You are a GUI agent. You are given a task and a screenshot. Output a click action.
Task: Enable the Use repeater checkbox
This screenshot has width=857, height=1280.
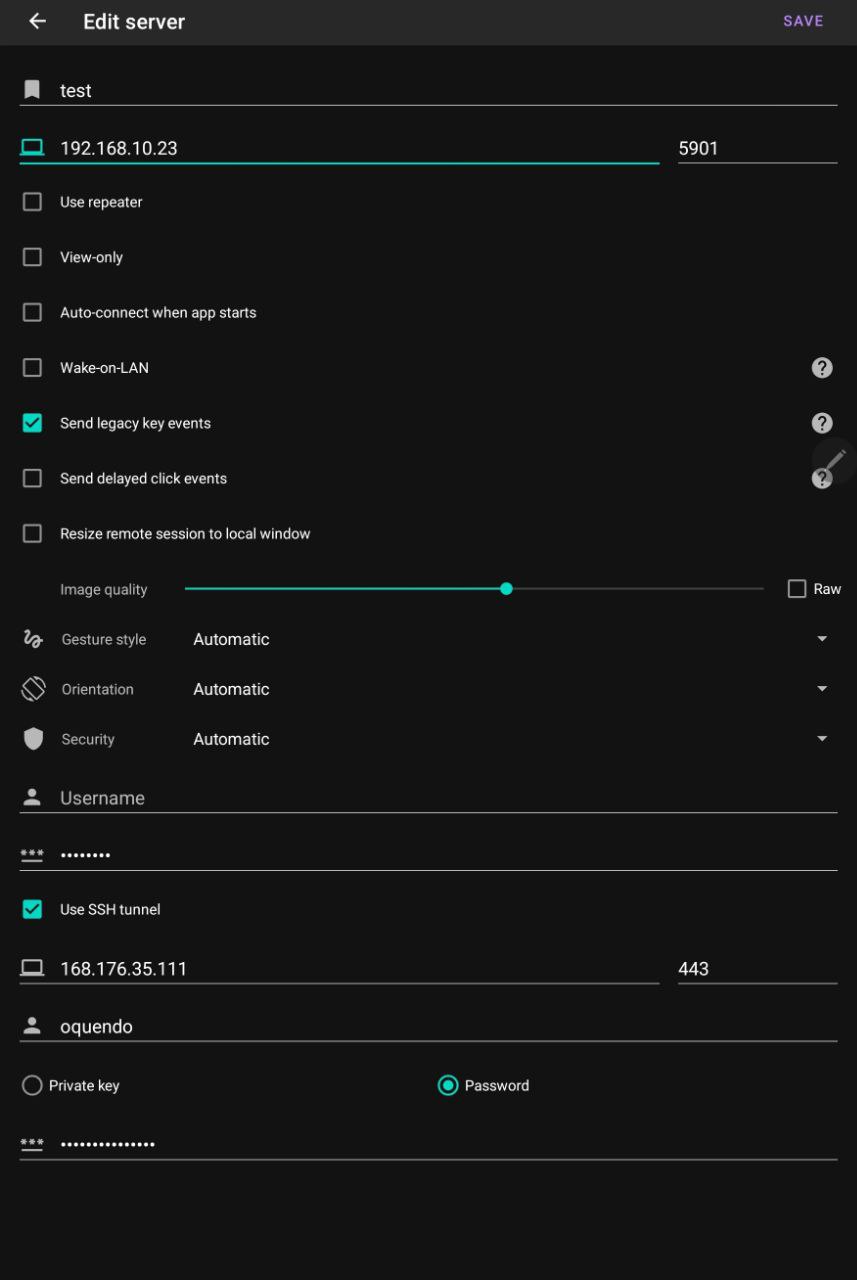(x=32, y=201)
